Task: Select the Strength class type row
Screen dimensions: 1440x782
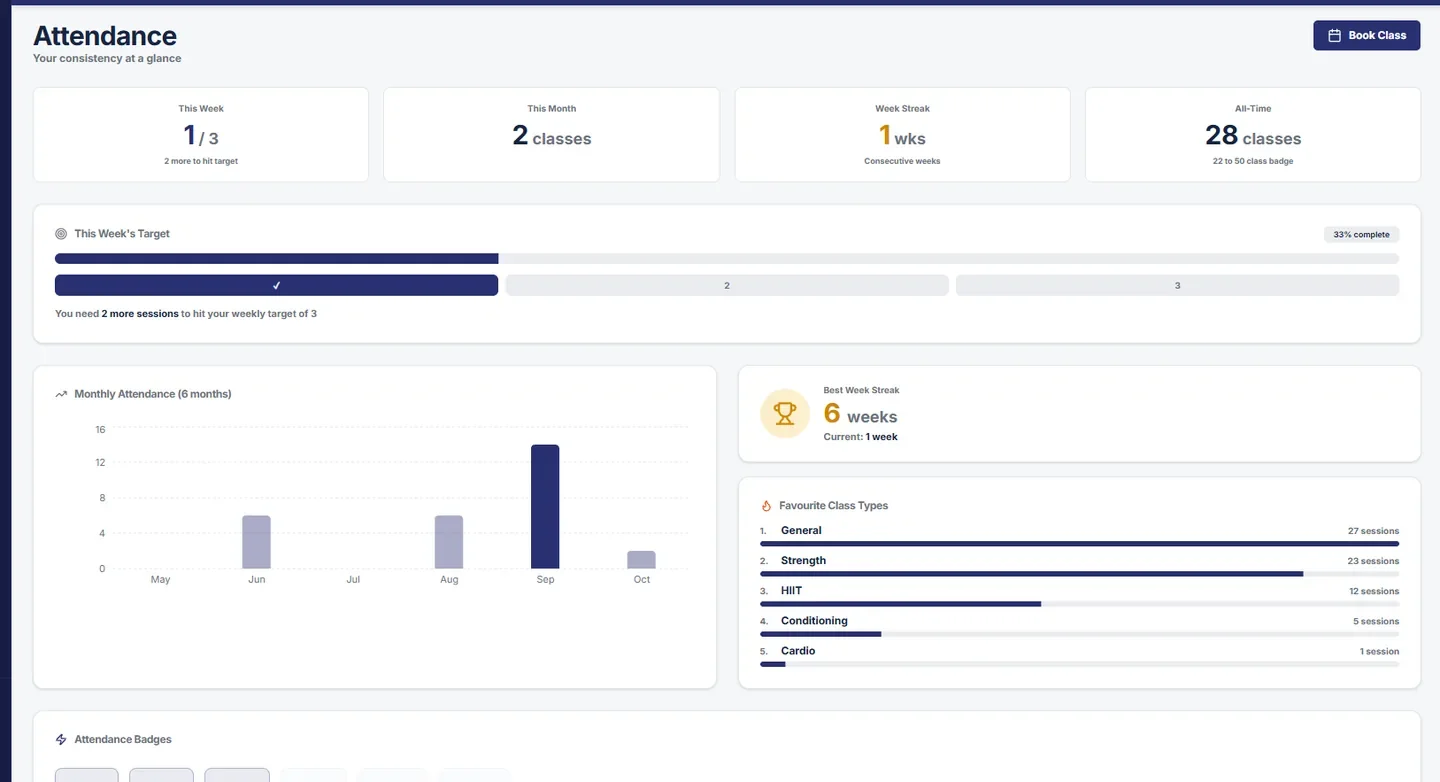Action: coord(1079,566)
